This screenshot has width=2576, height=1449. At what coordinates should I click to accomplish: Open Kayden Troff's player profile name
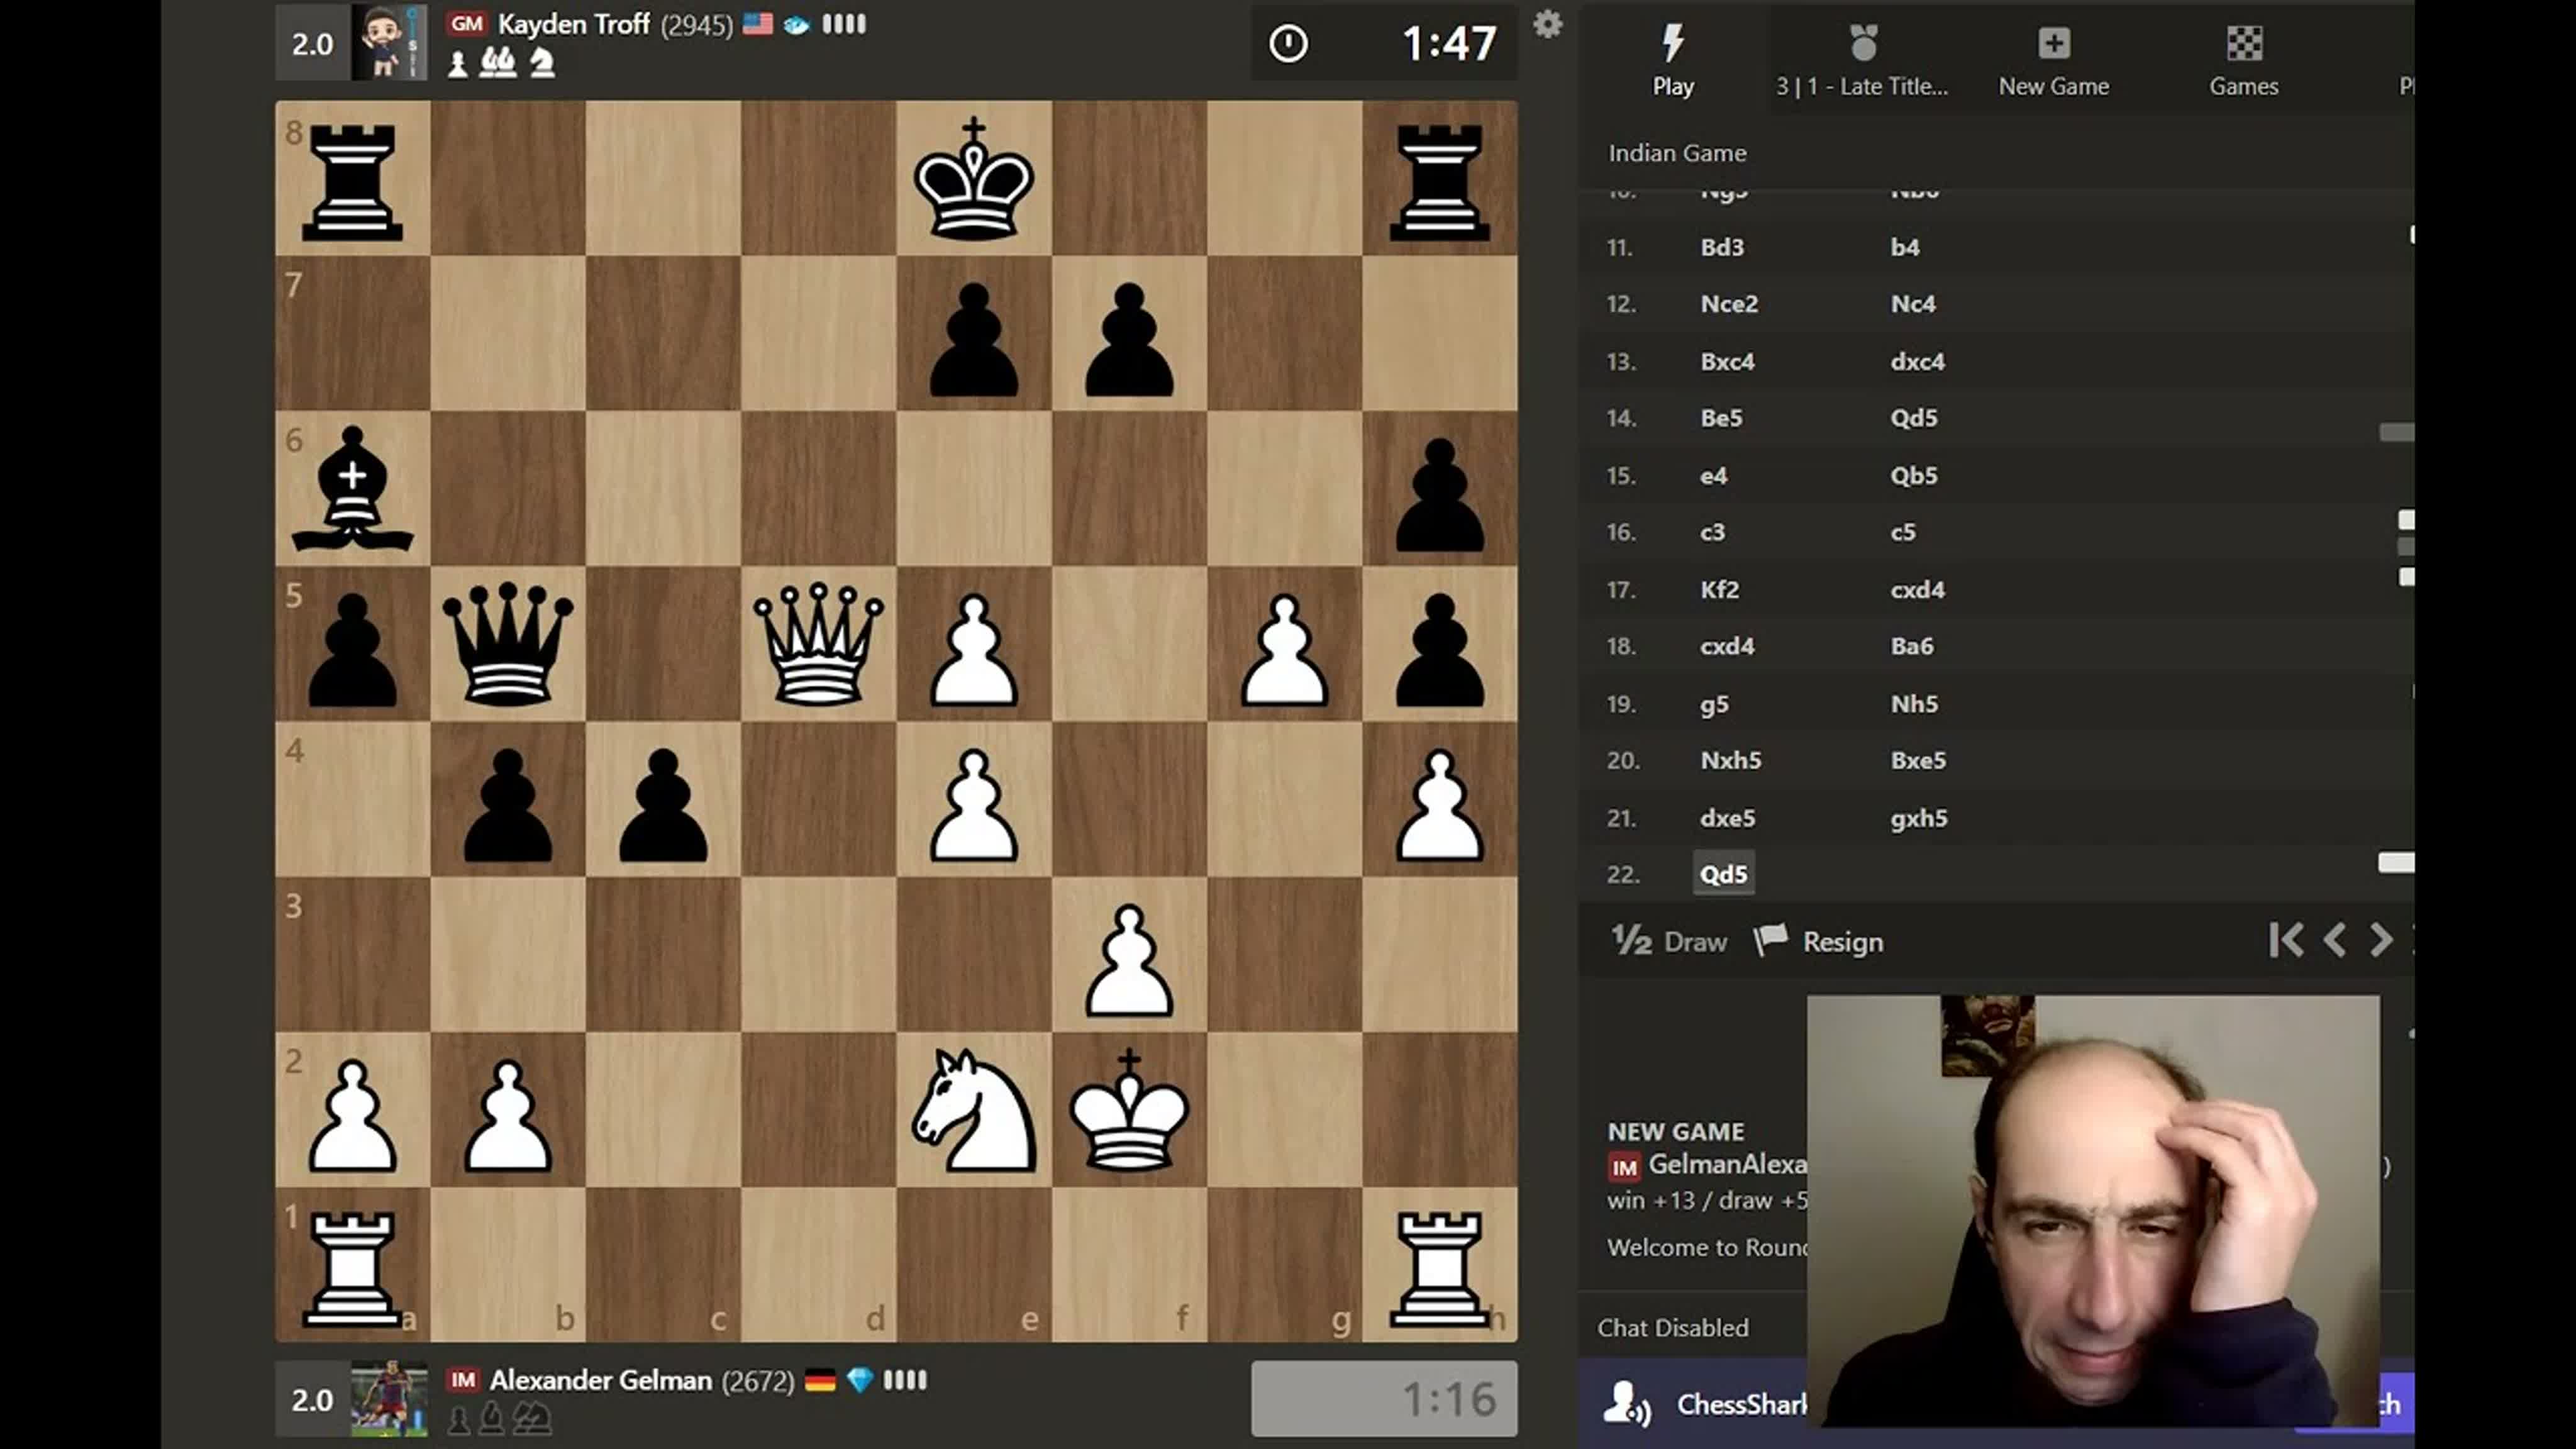(x=574, y=24)
